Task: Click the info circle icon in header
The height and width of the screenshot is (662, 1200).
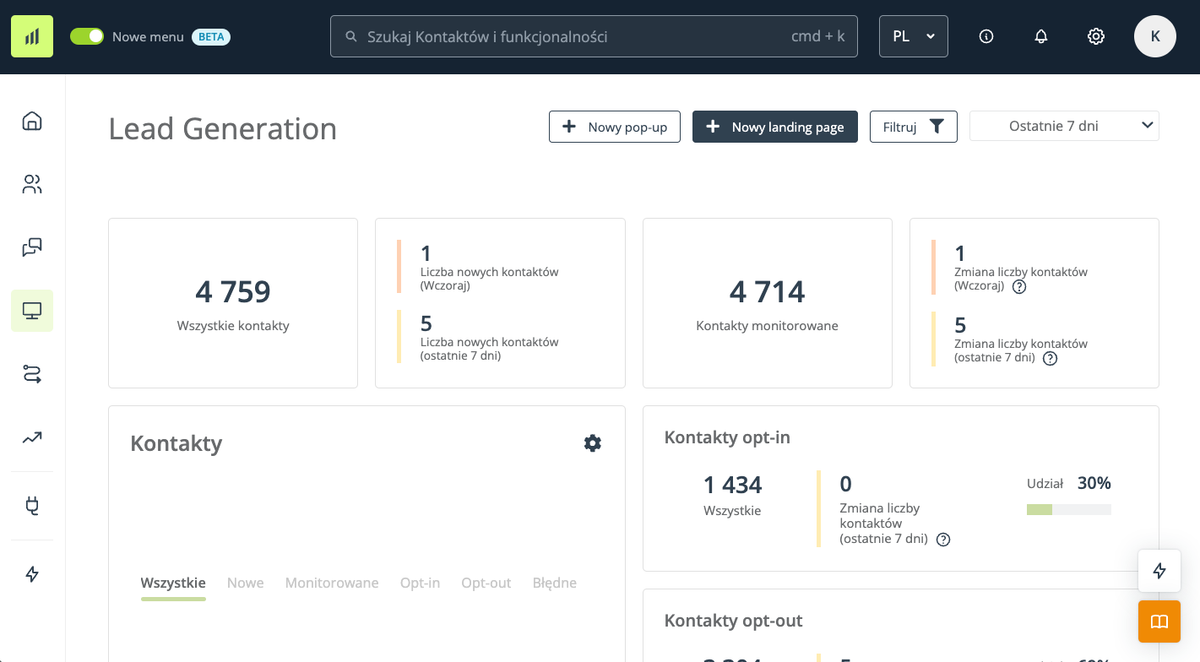Action: [x=986, y=36]
